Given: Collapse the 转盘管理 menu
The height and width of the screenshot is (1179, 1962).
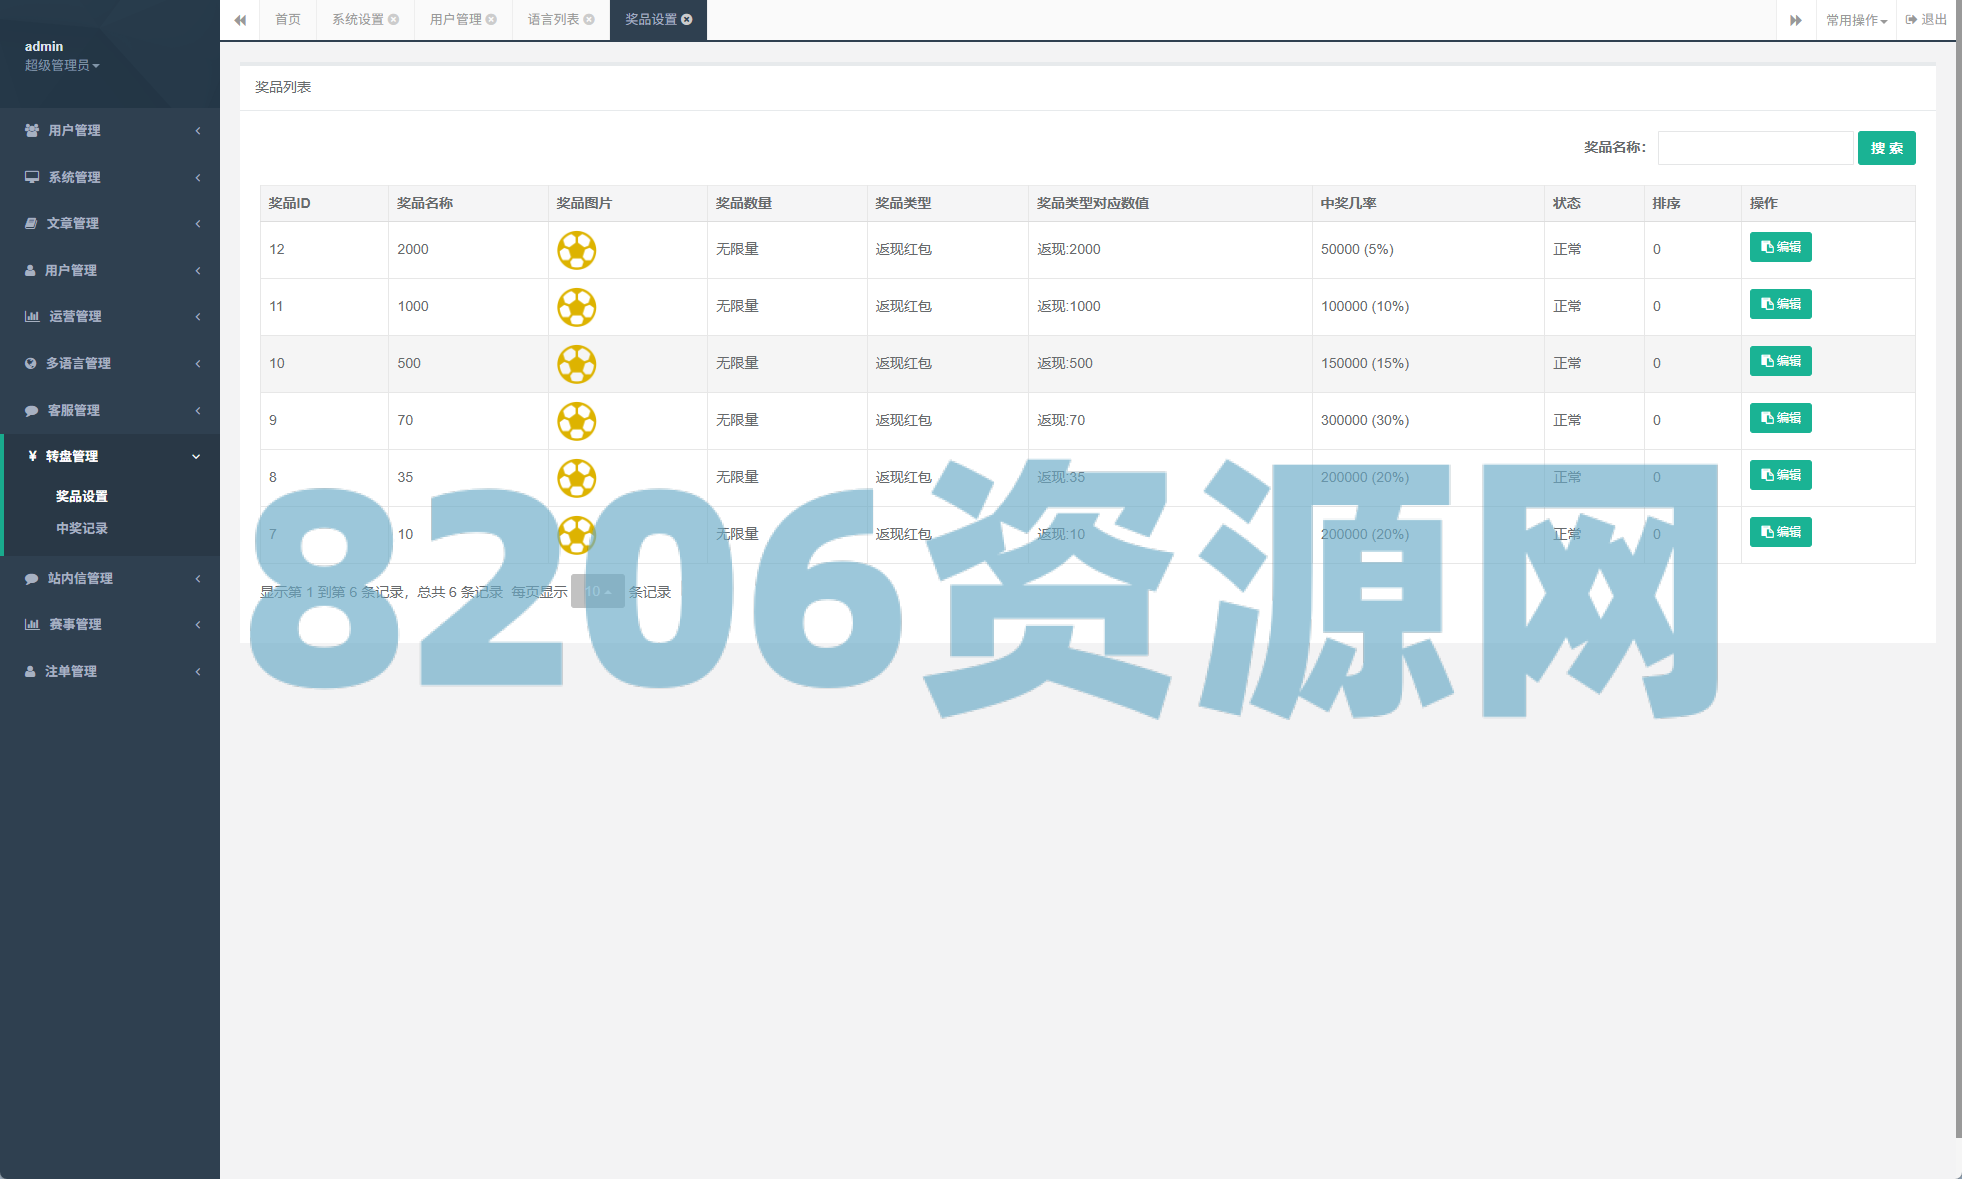Looking at the screenshot, I should [110, 456].
